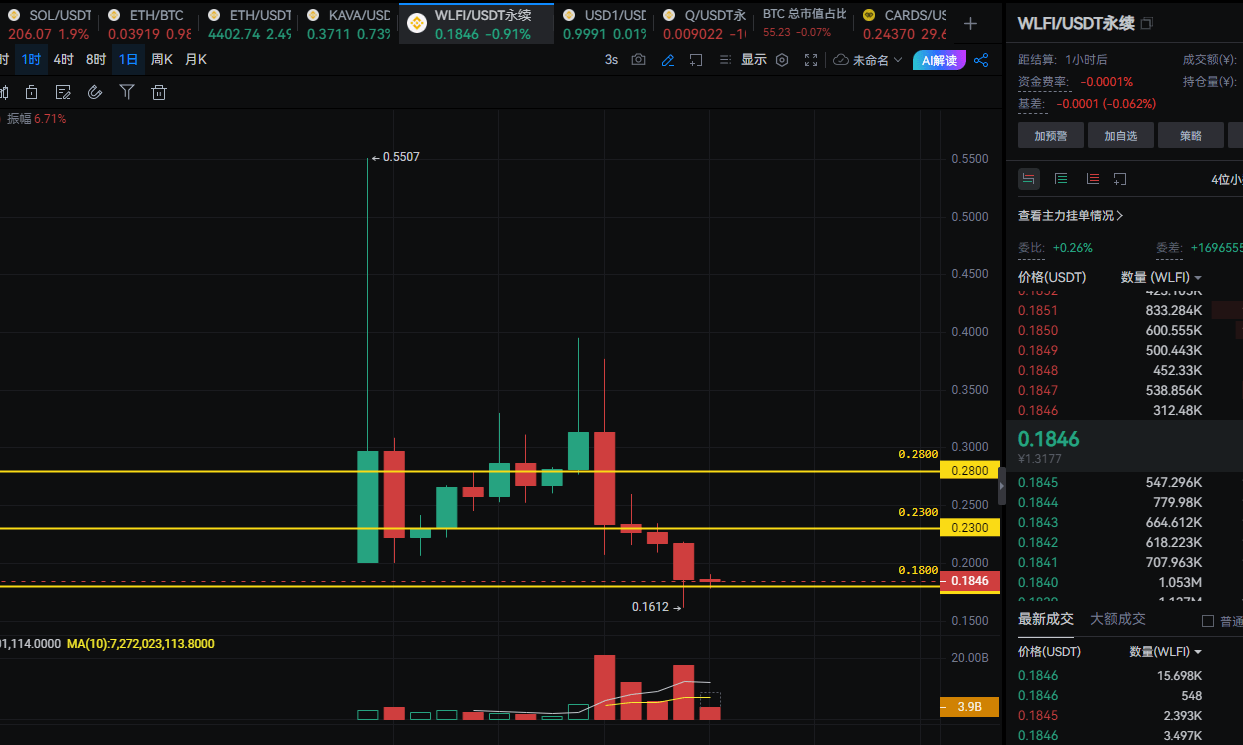Viewport: 1243px width, 745px height.
Task: Switch to the 8时 timeframe
Action: click(x=96, y=60)
